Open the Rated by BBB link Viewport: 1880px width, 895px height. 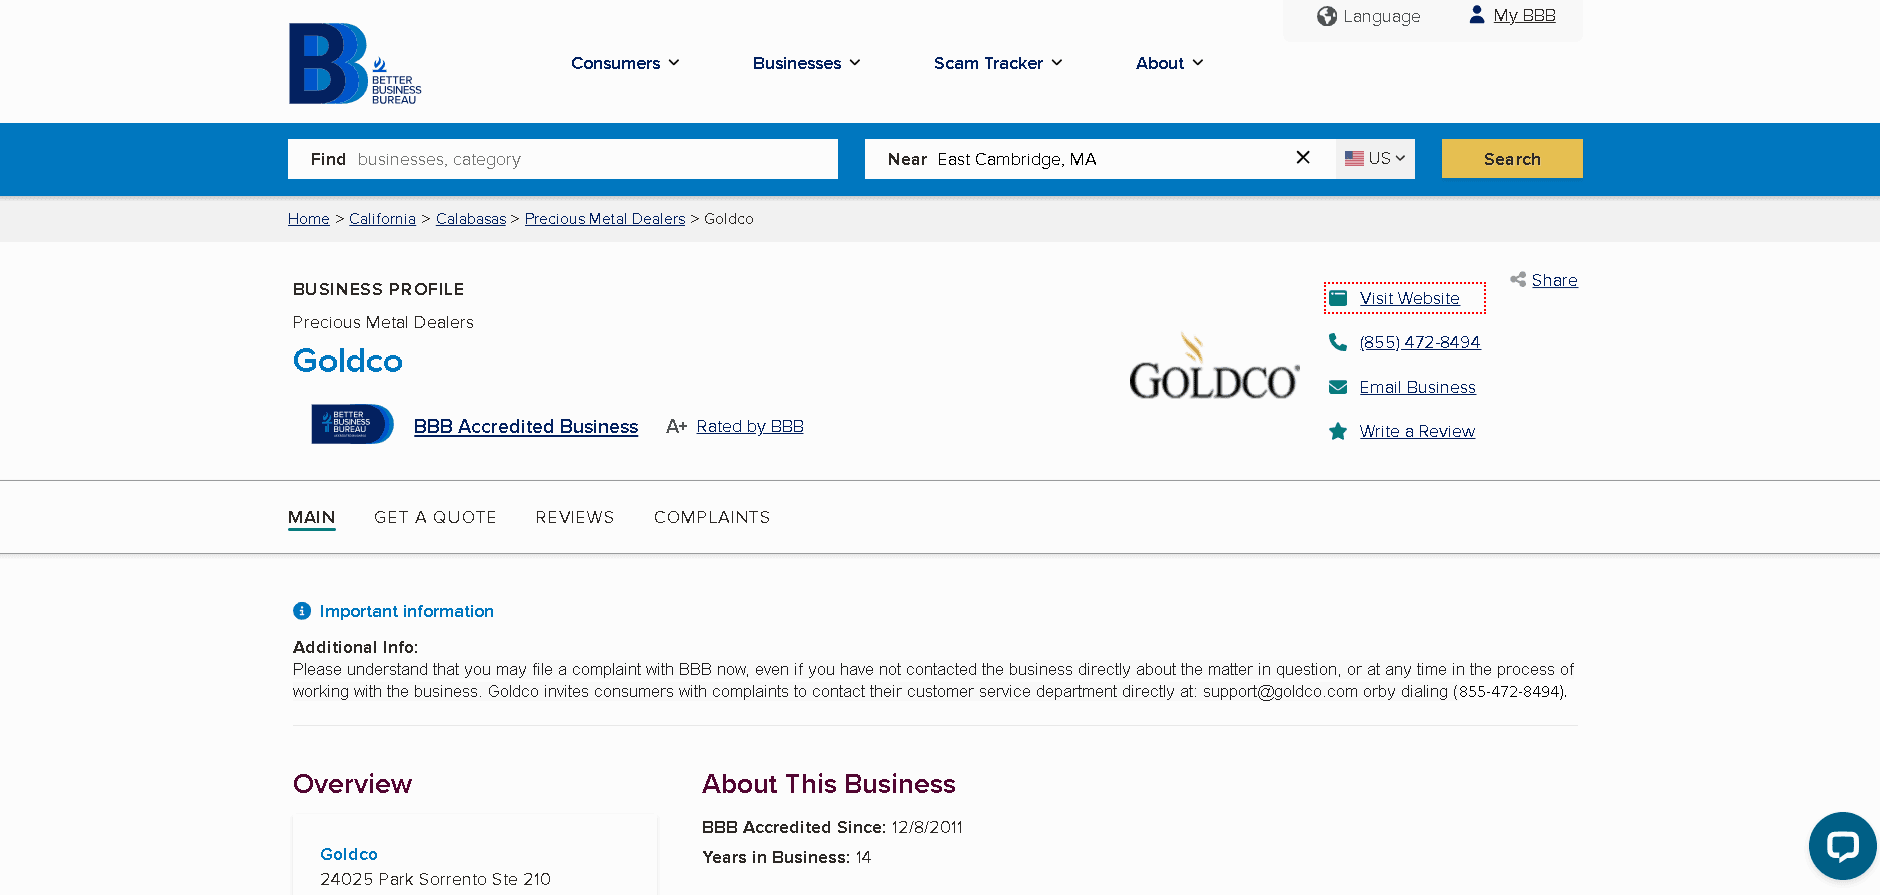[750, 426]
